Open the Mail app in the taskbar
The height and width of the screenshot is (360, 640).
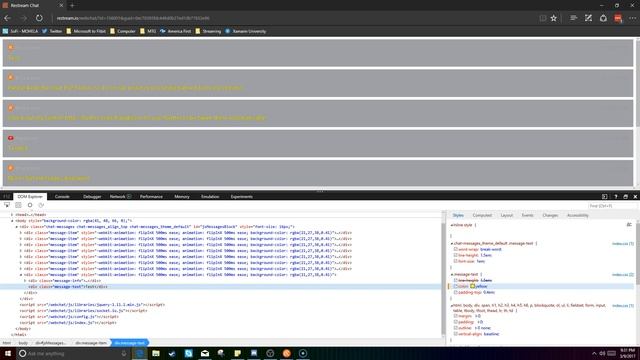(x=205, y=353)
